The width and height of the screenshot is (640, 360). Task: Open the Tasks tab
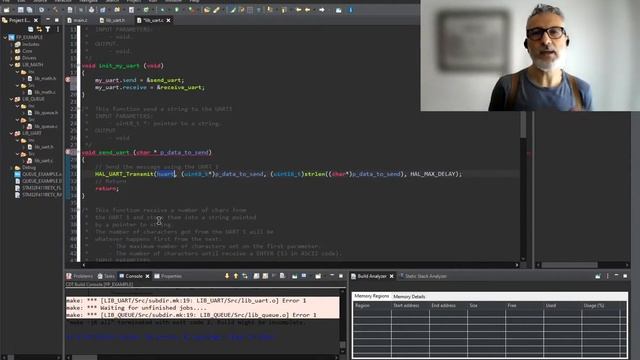tap(106, 276)
